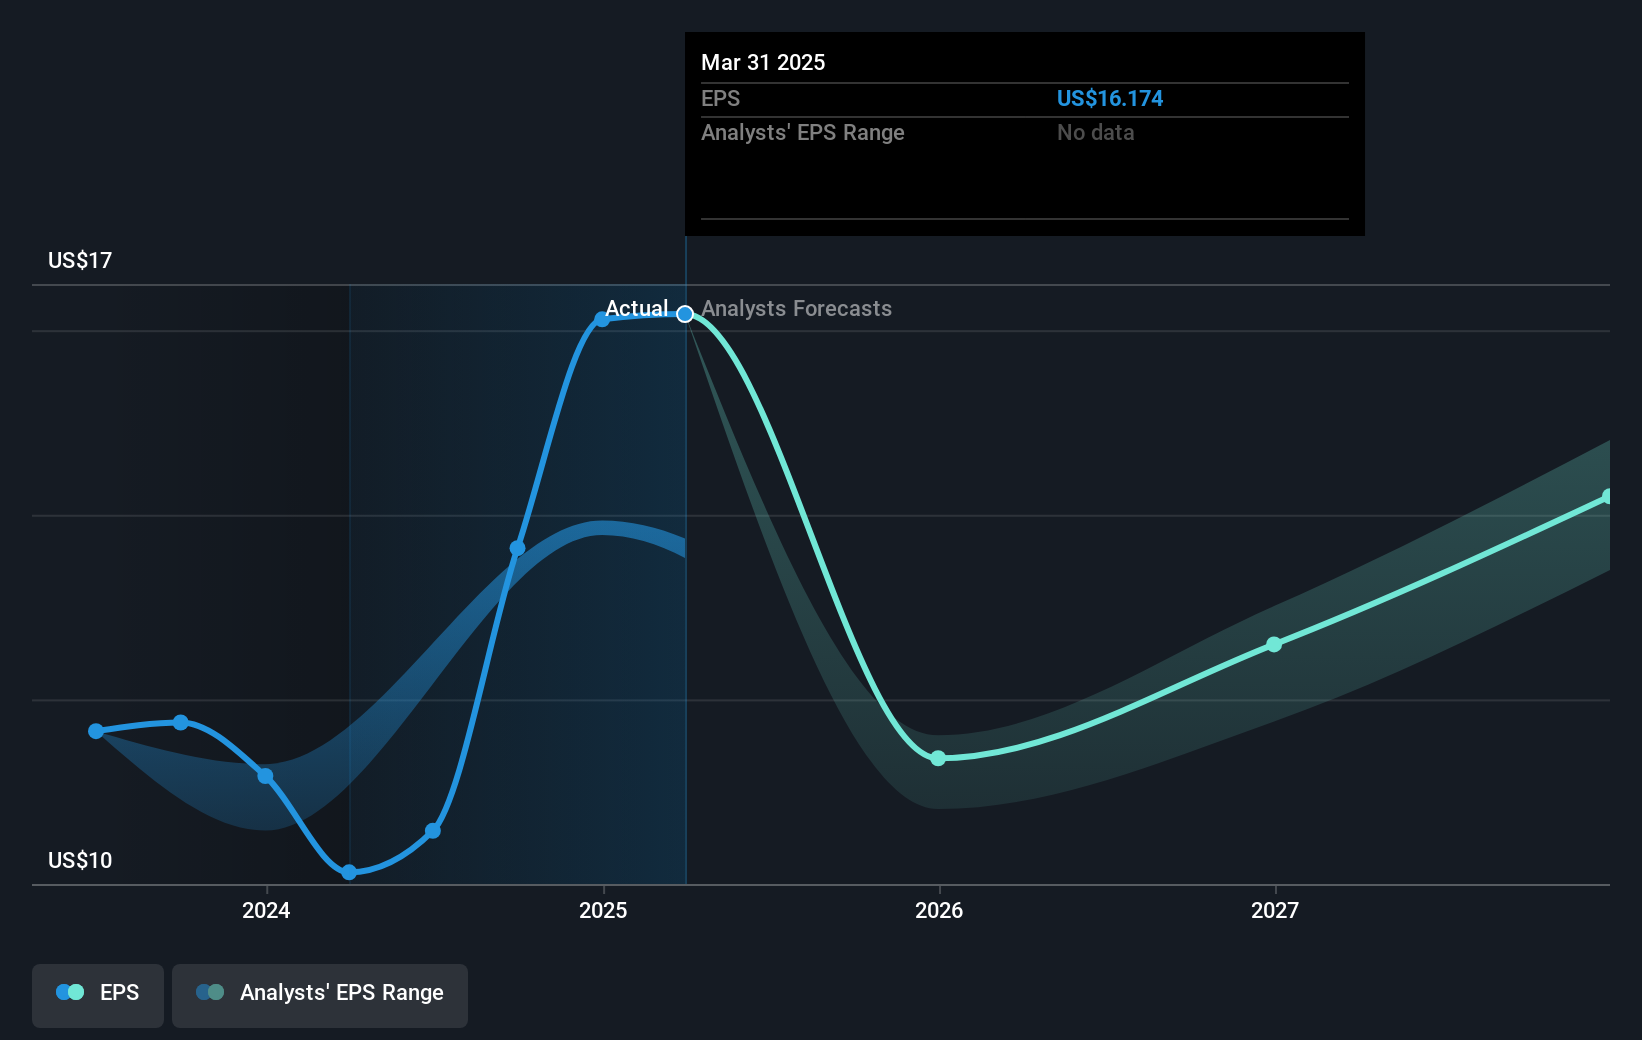
Task: Click the forecast data point at 2026
Action: point(938,759)
